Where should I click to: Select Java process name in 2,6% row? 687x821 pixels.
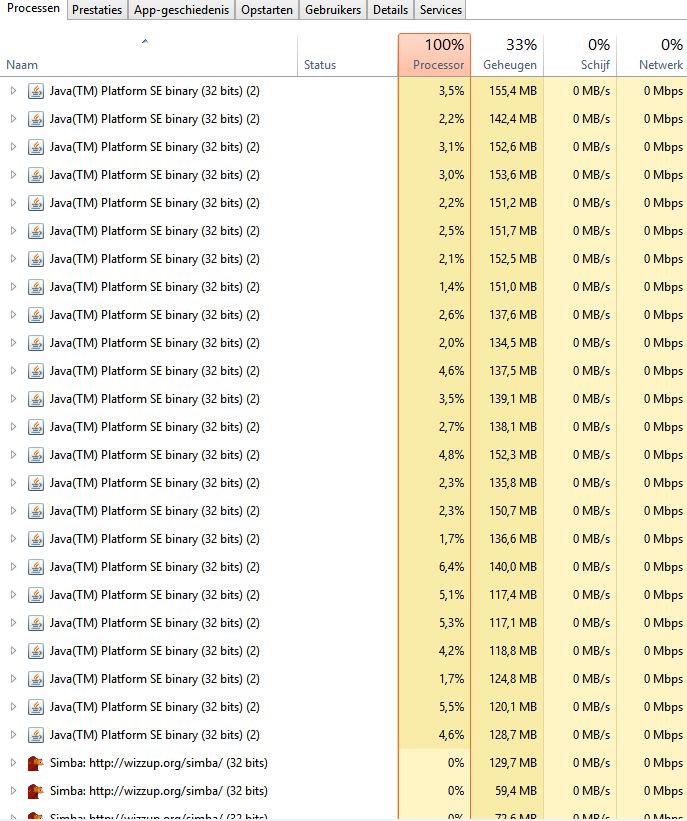point(154,315)
